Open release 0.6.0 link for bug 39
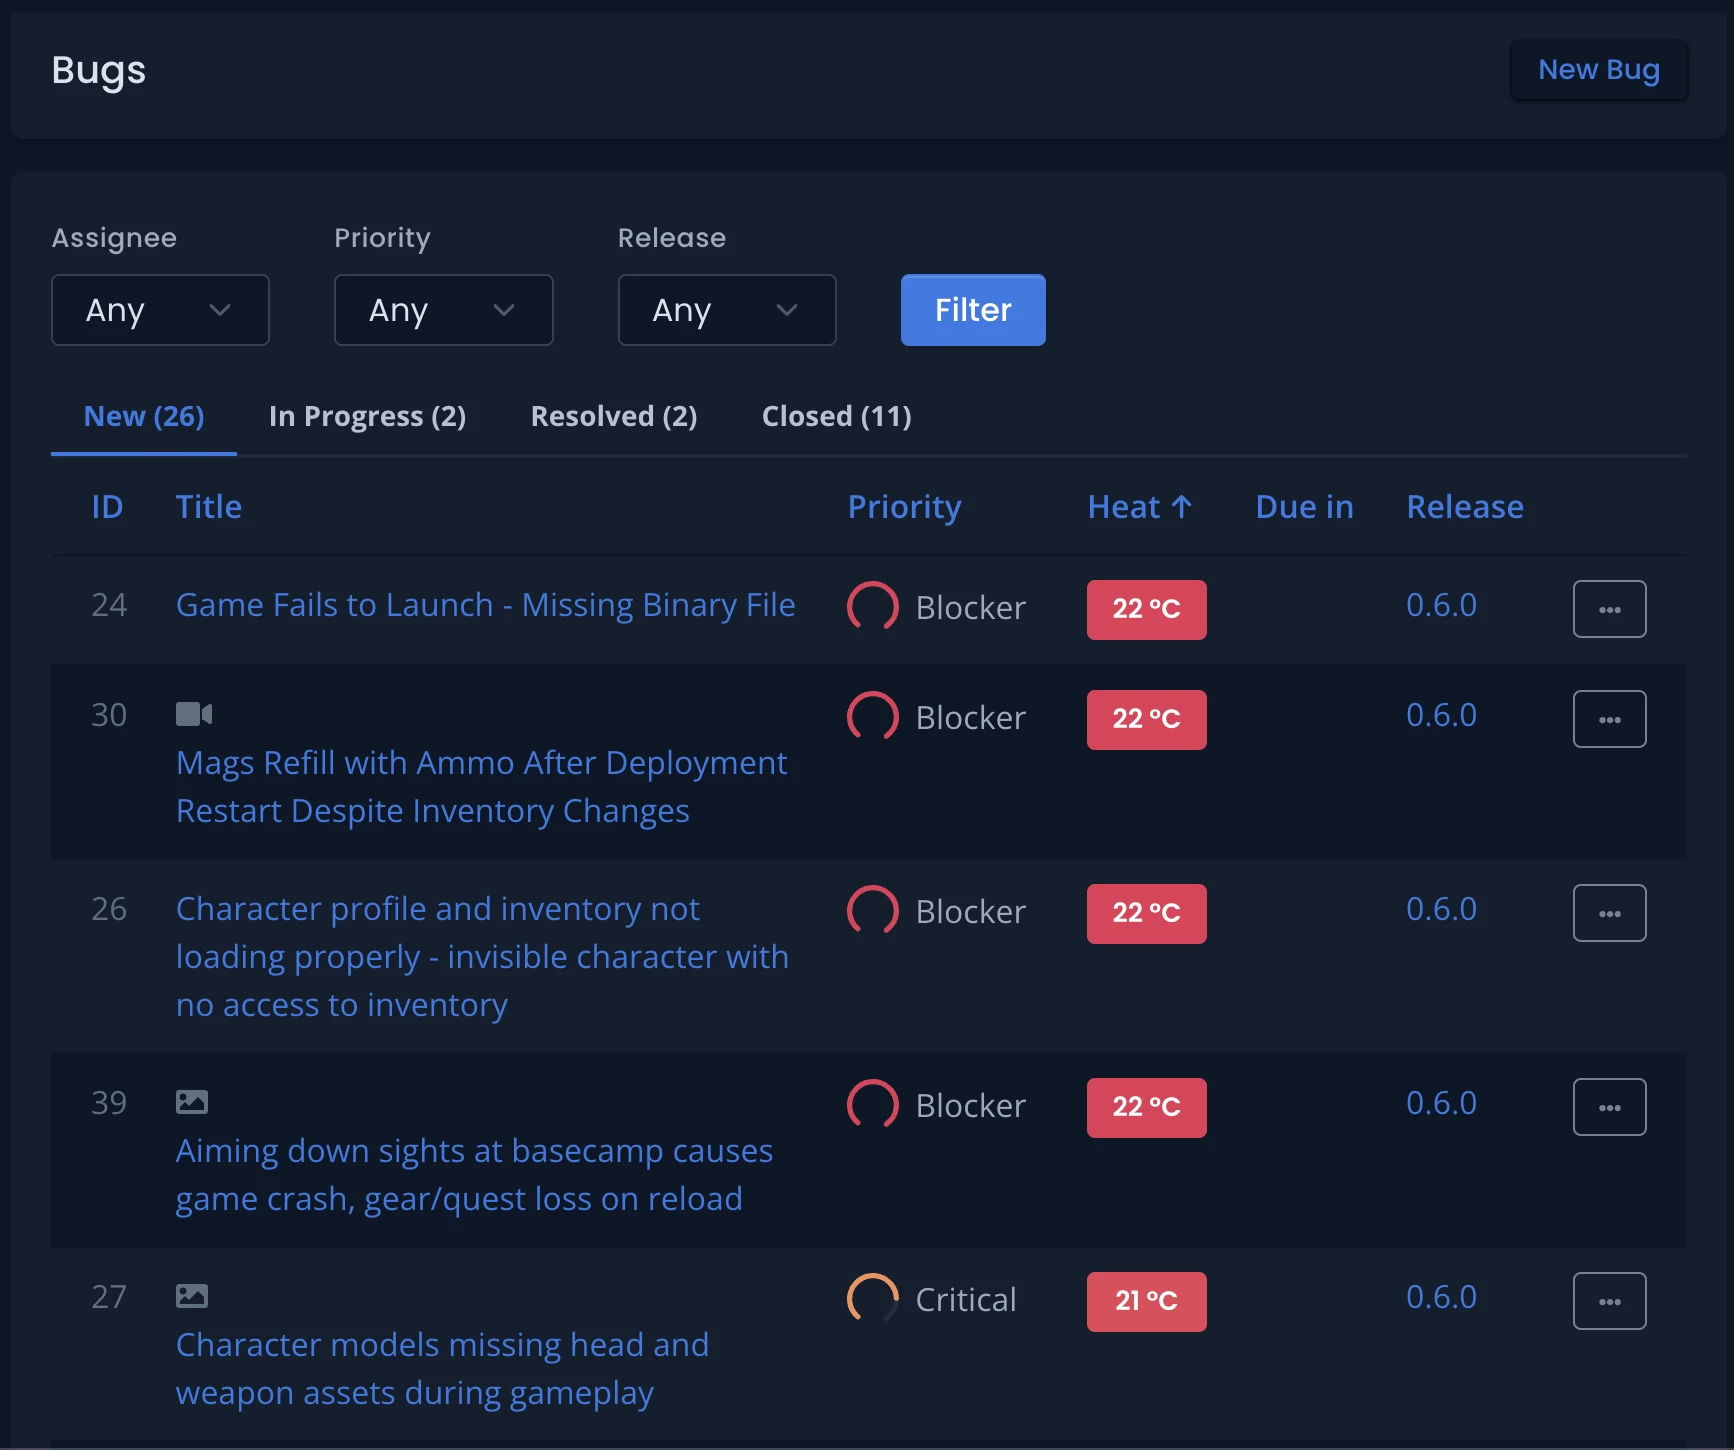This screenshot has width=1734, height=1450. click(x=1441, y=1103)
